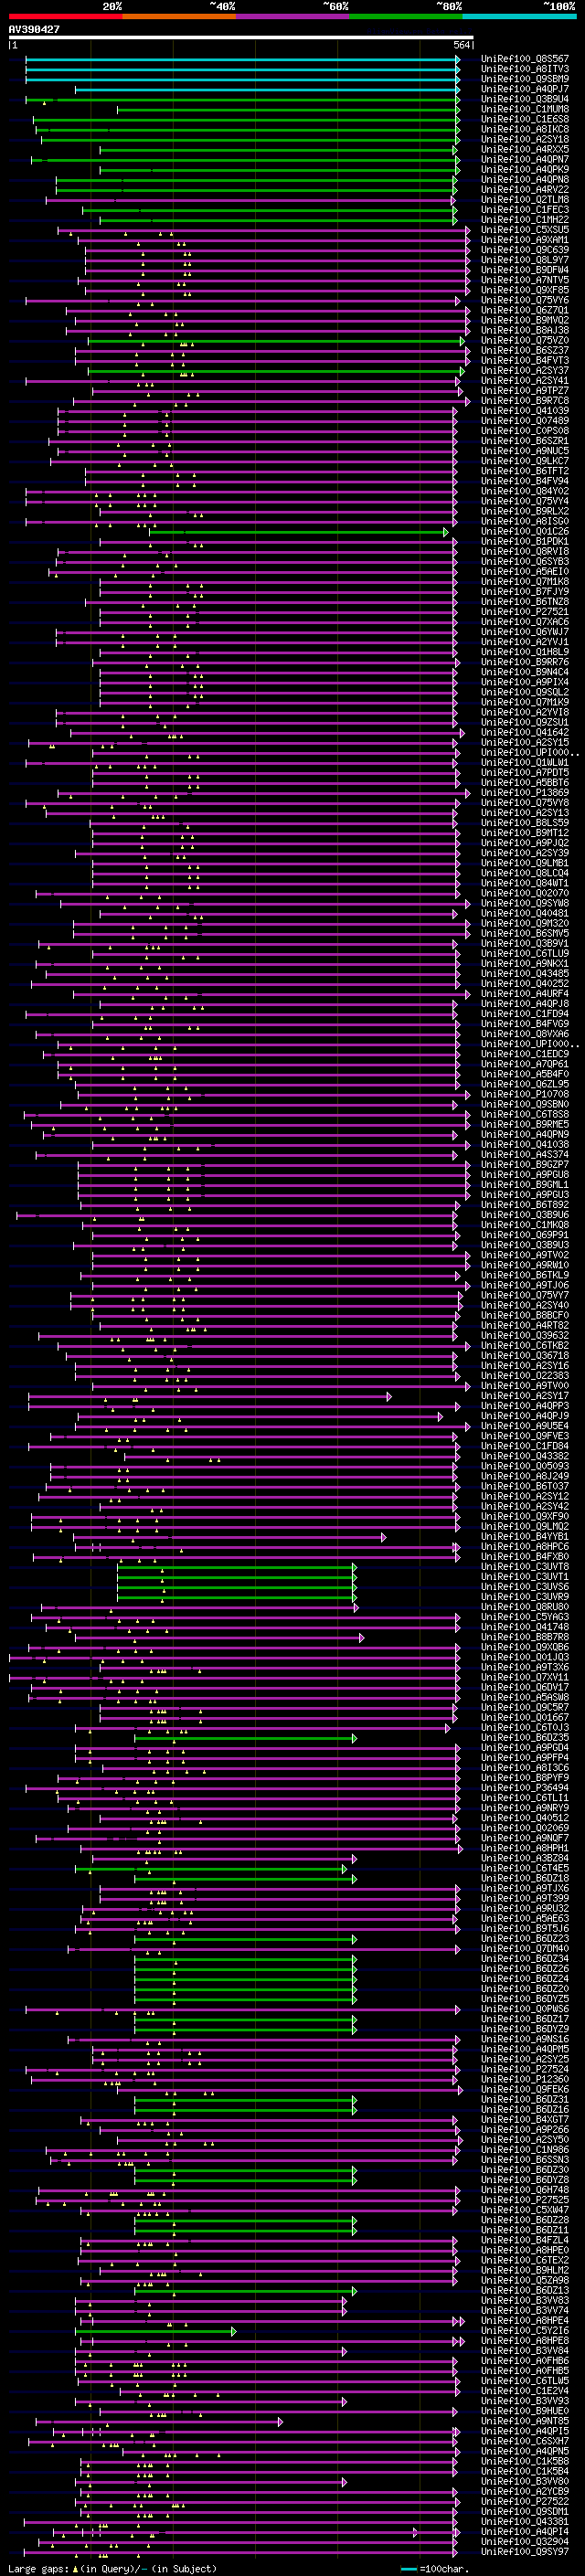Click label UniRef100_A9TPZ7

525,391
